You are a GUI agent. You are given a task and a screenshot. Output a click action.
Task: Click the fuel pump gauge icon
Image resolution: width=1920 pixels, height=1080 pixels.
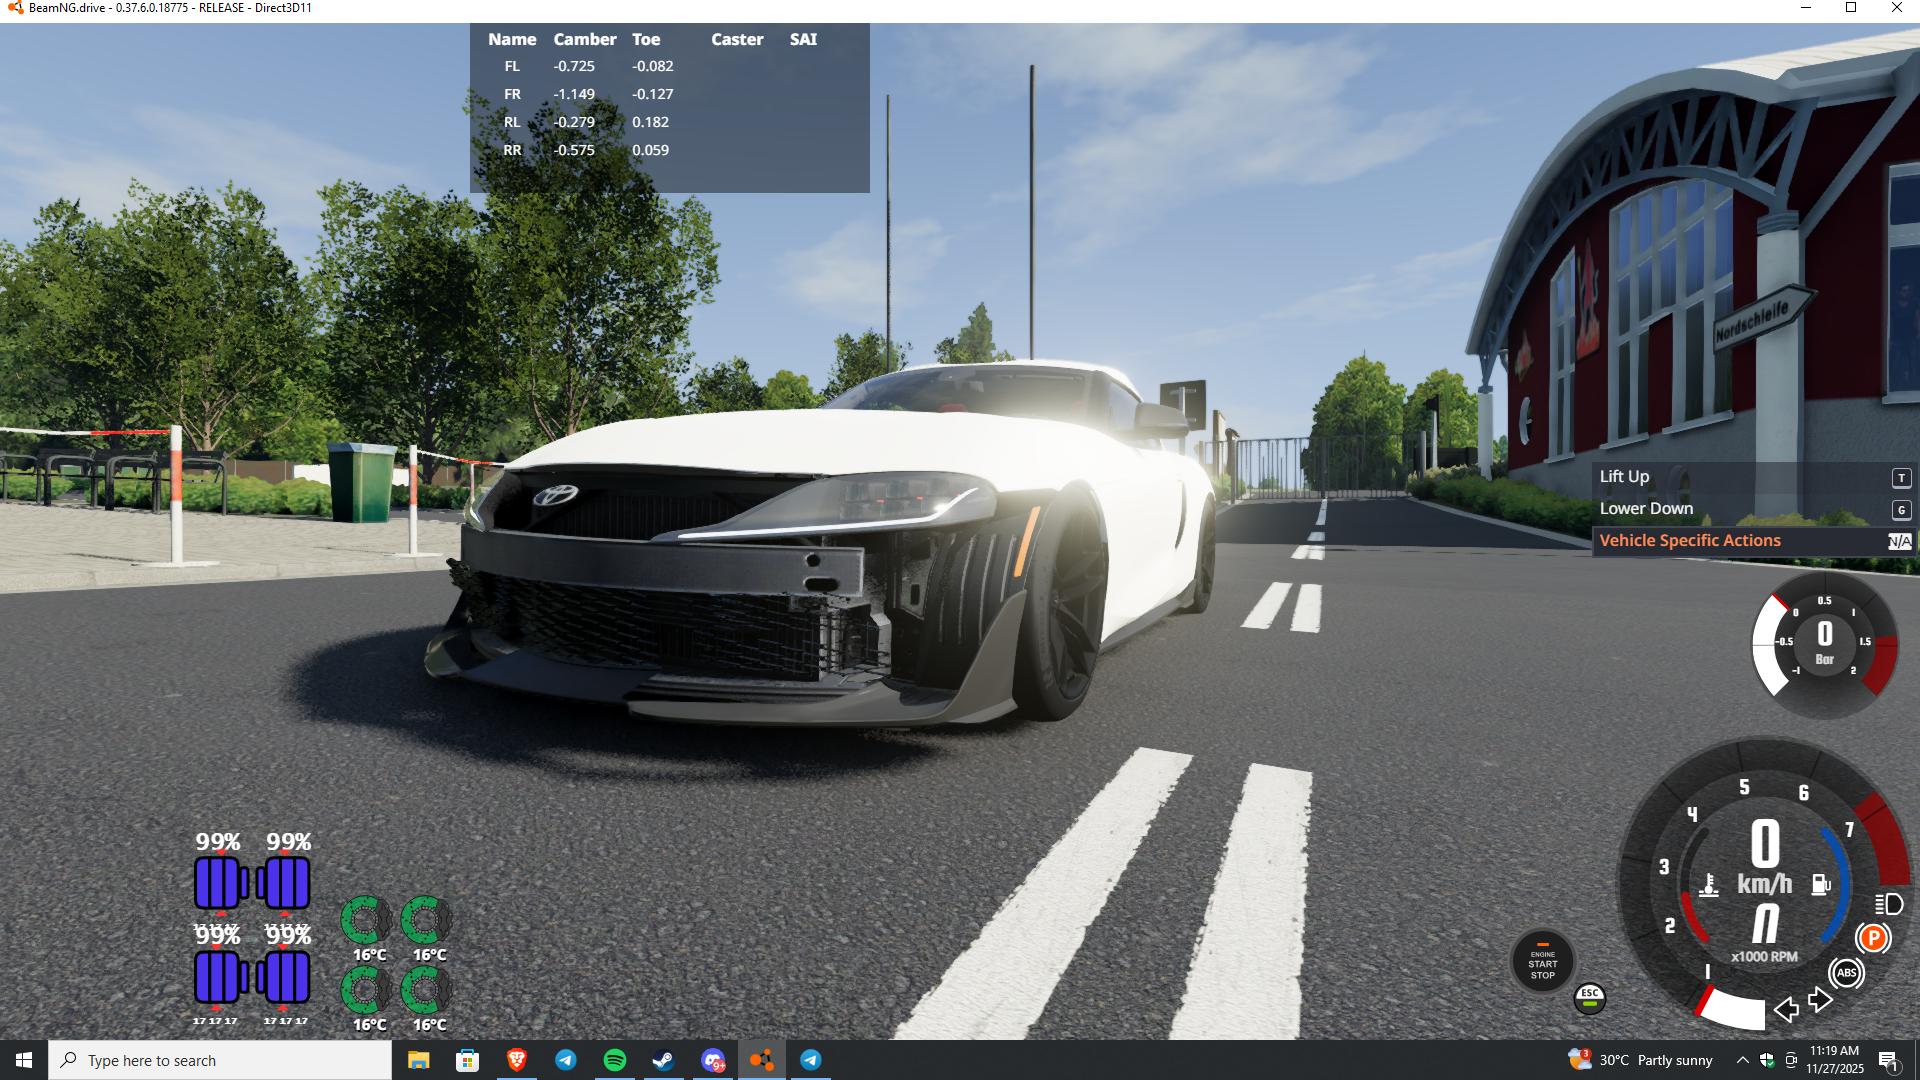pos(1821,884)
